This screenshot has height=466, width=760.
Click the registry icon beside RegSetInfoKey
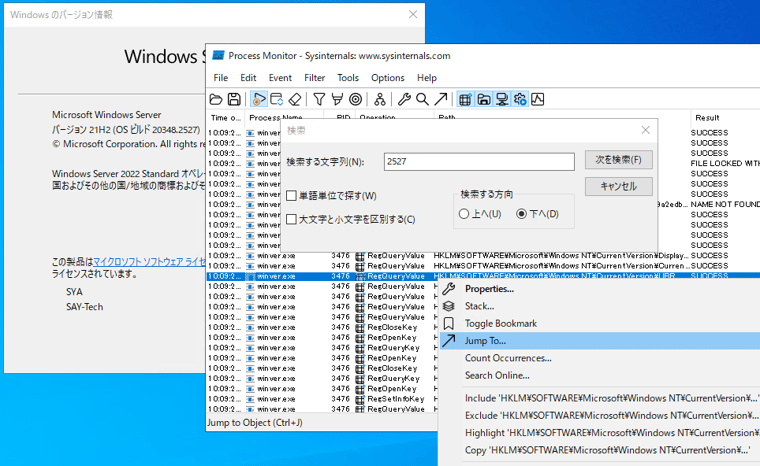[360, 399]
